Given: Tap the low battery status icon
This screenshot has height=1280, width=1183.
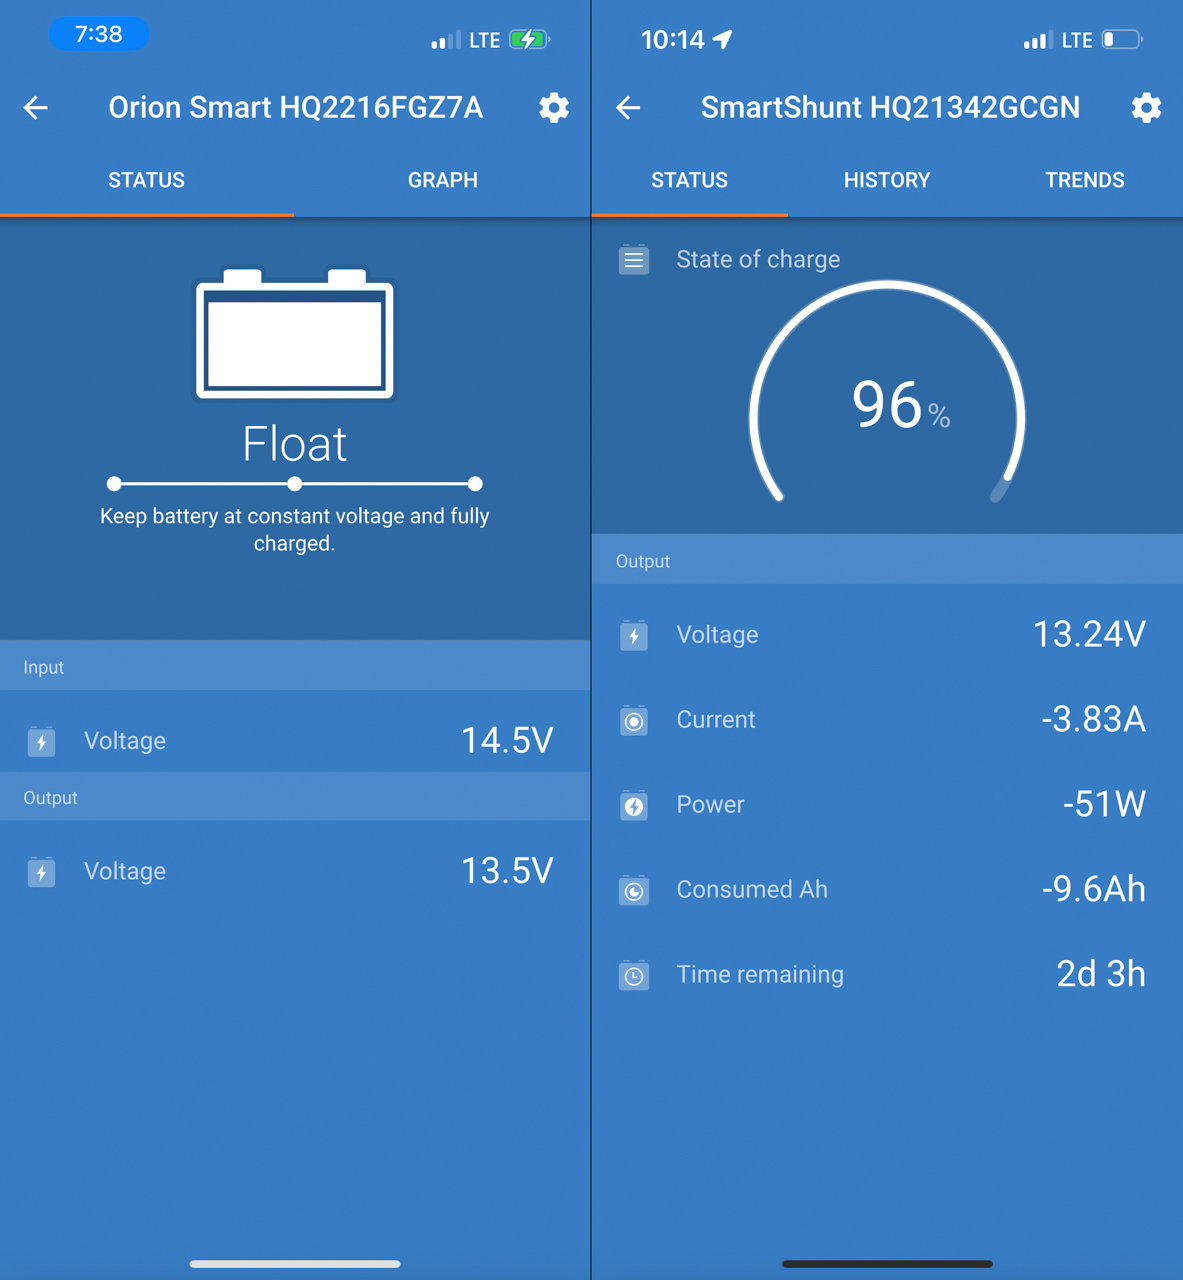Looking at the screenshot, I should [1122, 40].
